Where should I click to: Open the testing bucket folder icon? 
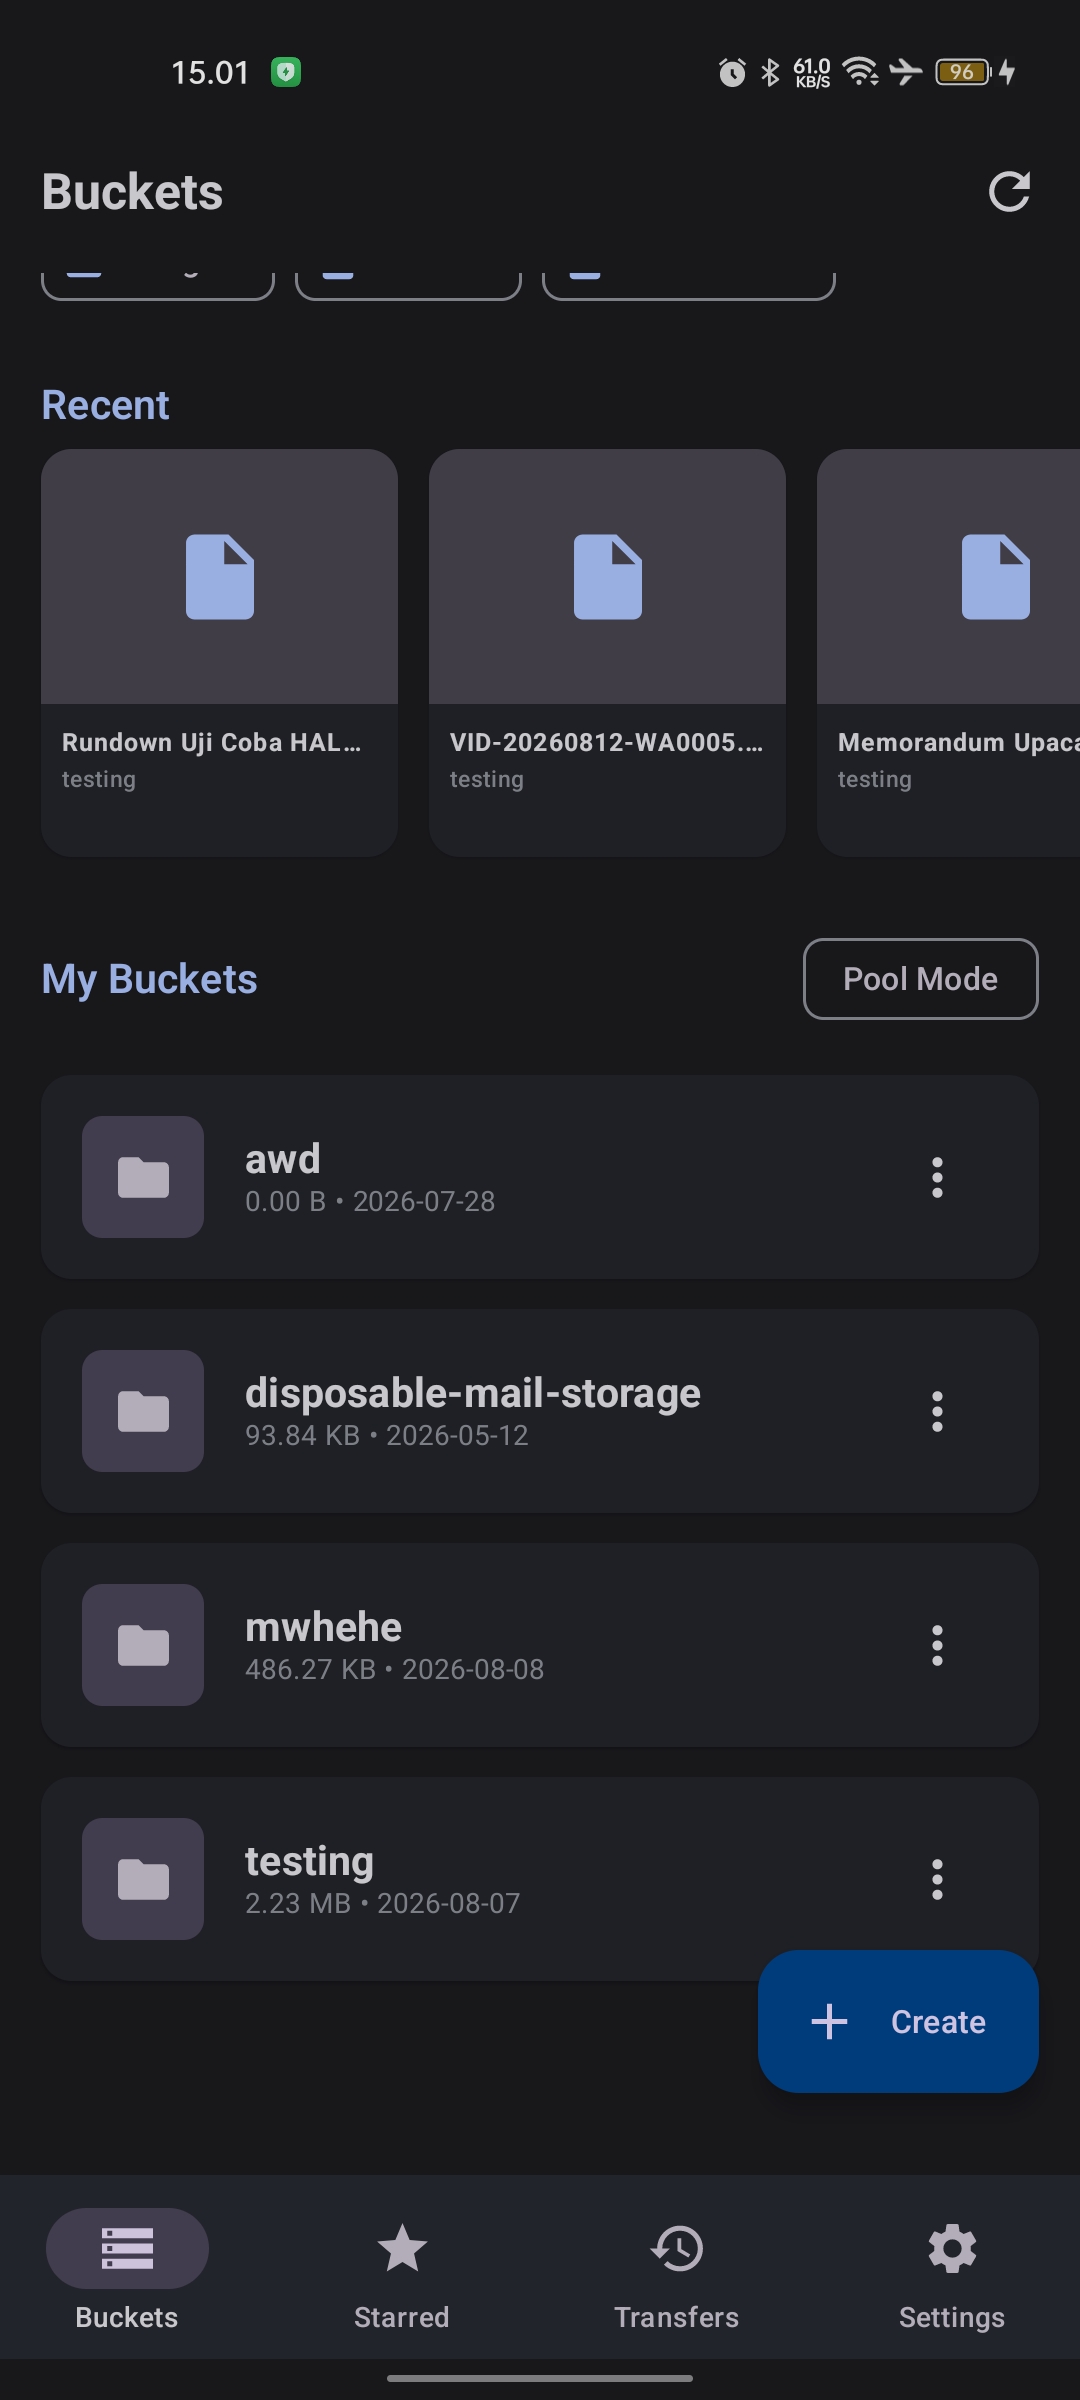[143, 1879]
